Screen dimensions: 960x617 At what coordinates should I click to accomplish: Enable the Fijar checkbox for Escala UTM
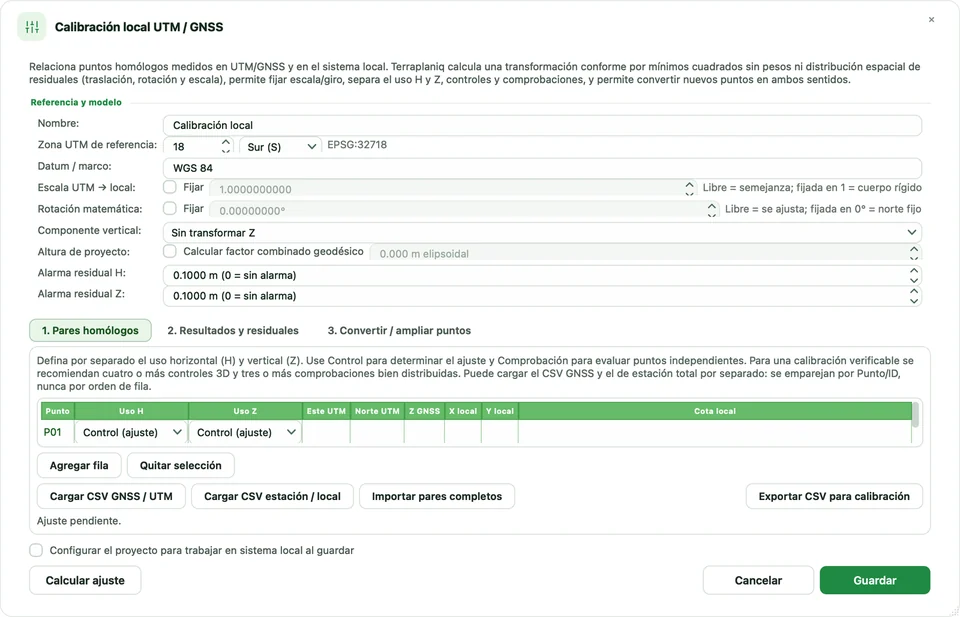[170, 187]
